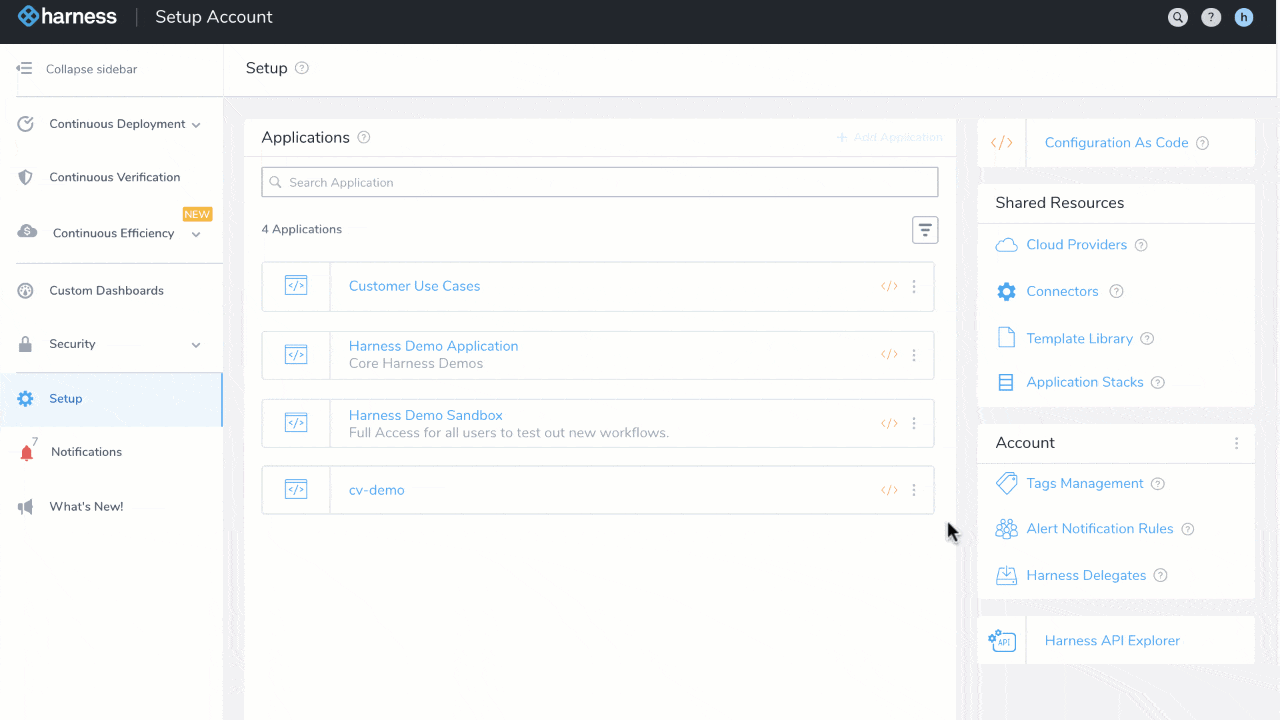
Task: Open more options for Harness Demo Sandbox
Action: click(x=914, y=423)
